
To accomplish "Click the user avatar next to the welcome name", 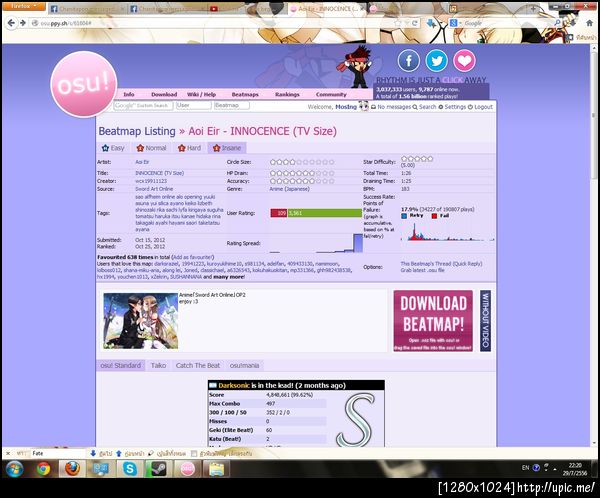I will pyautogui.click(x=364, y=106).
